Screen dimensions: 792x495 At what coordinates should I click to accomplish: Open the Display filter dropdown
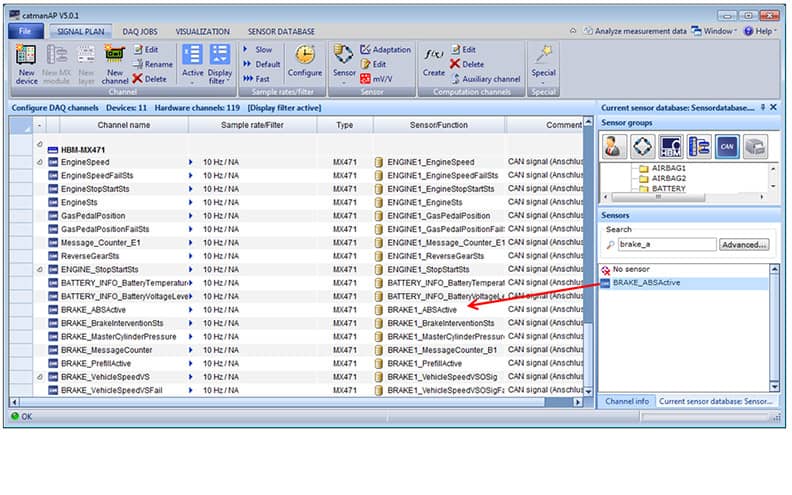click(x=220, y=64)
